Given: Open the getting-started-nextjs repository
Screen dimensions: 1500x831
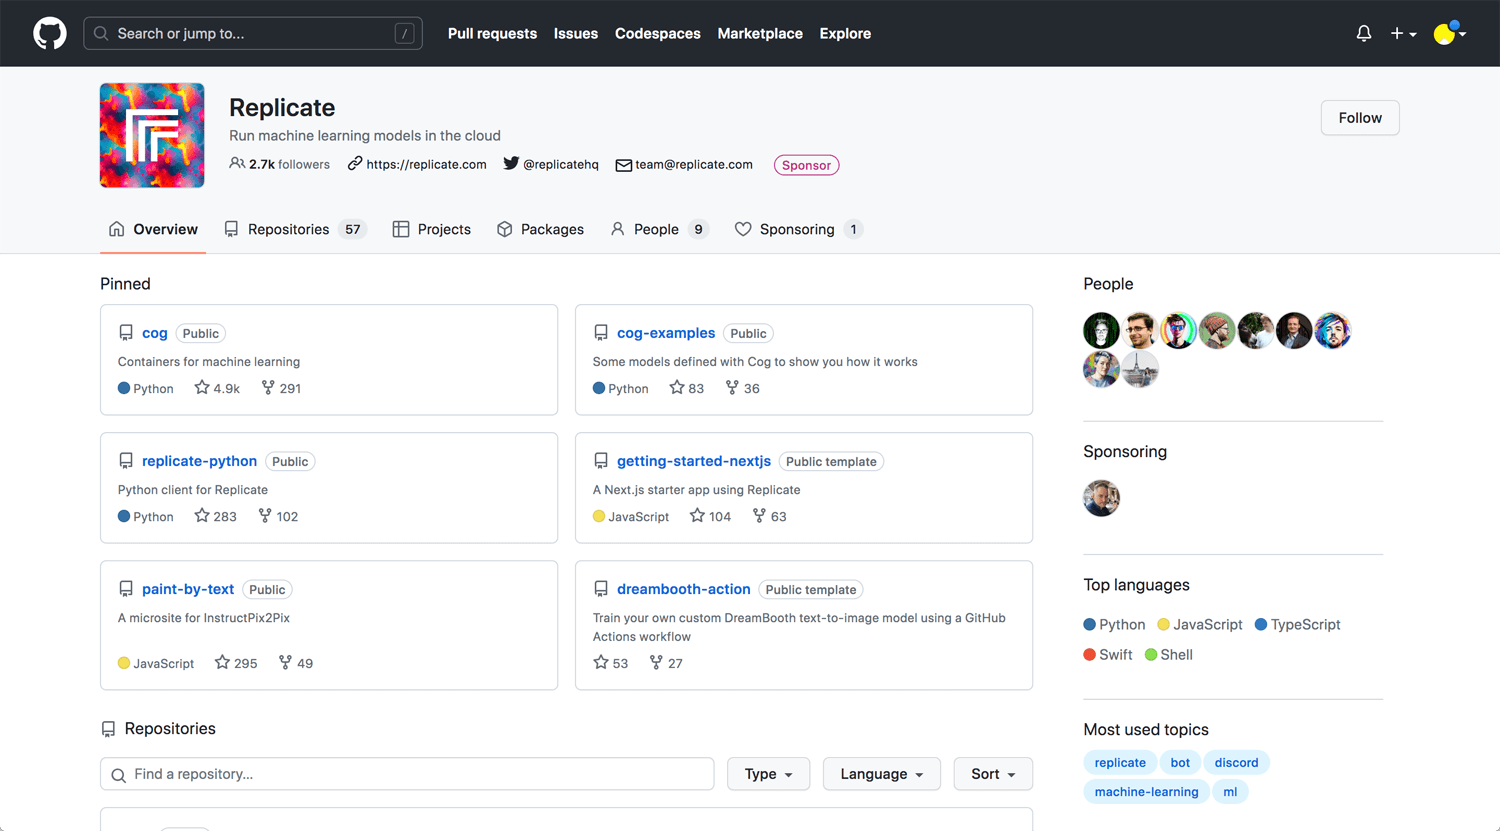Looking at the screenshot, I should (694, 461).
